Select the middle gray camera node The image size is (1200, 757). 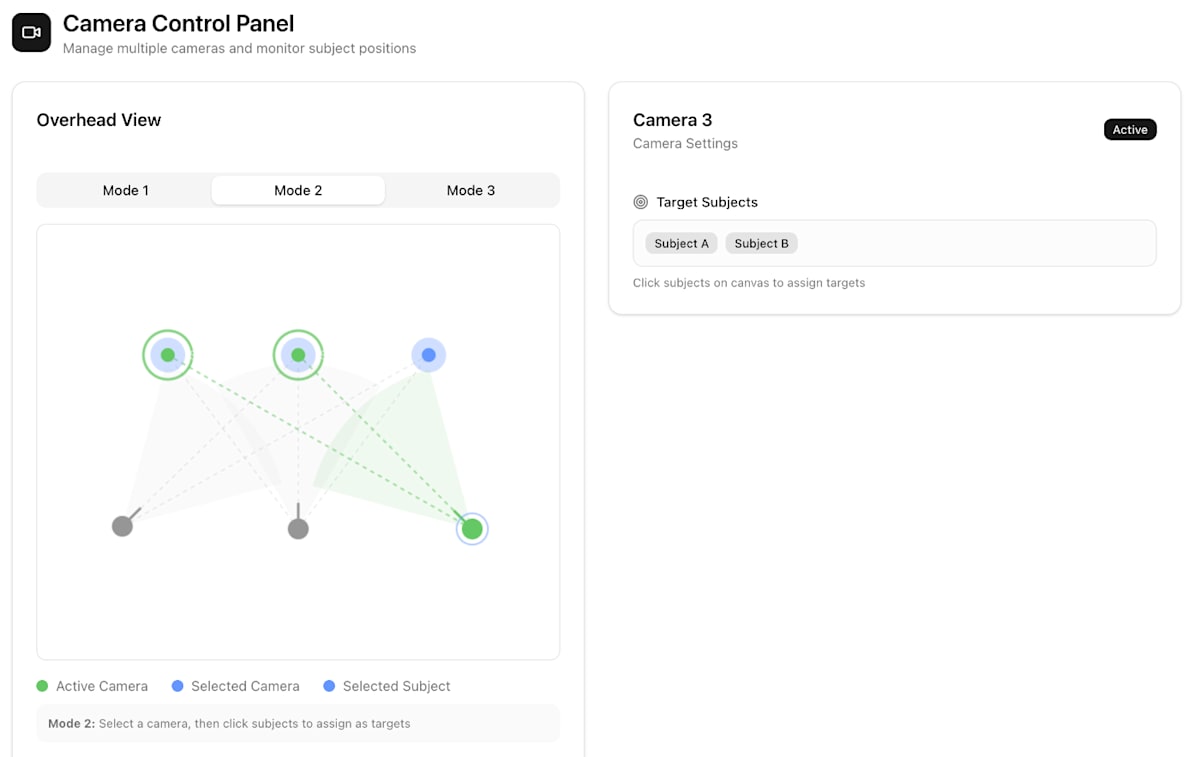(298, 529)
